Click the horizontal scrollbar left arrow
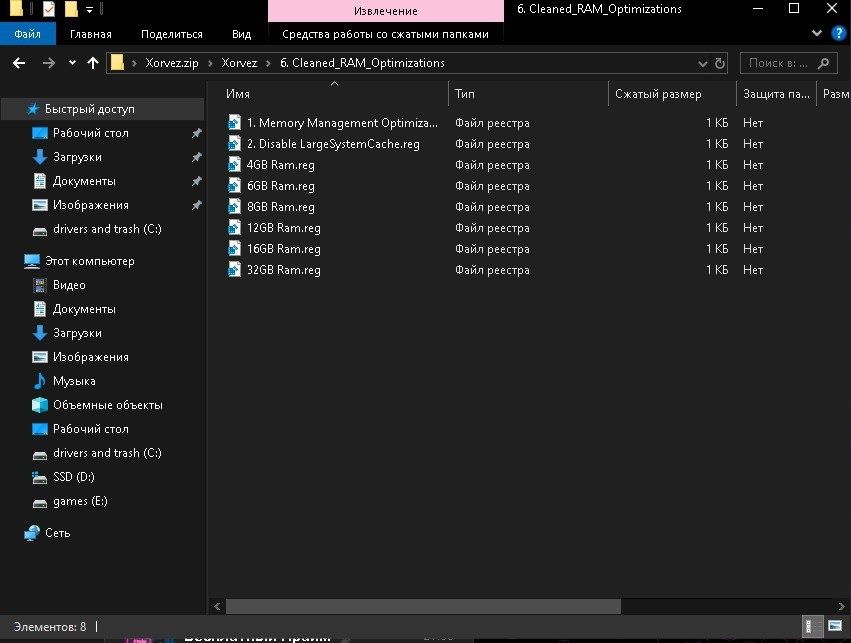 pyautogui.click(x=217, y=606)
